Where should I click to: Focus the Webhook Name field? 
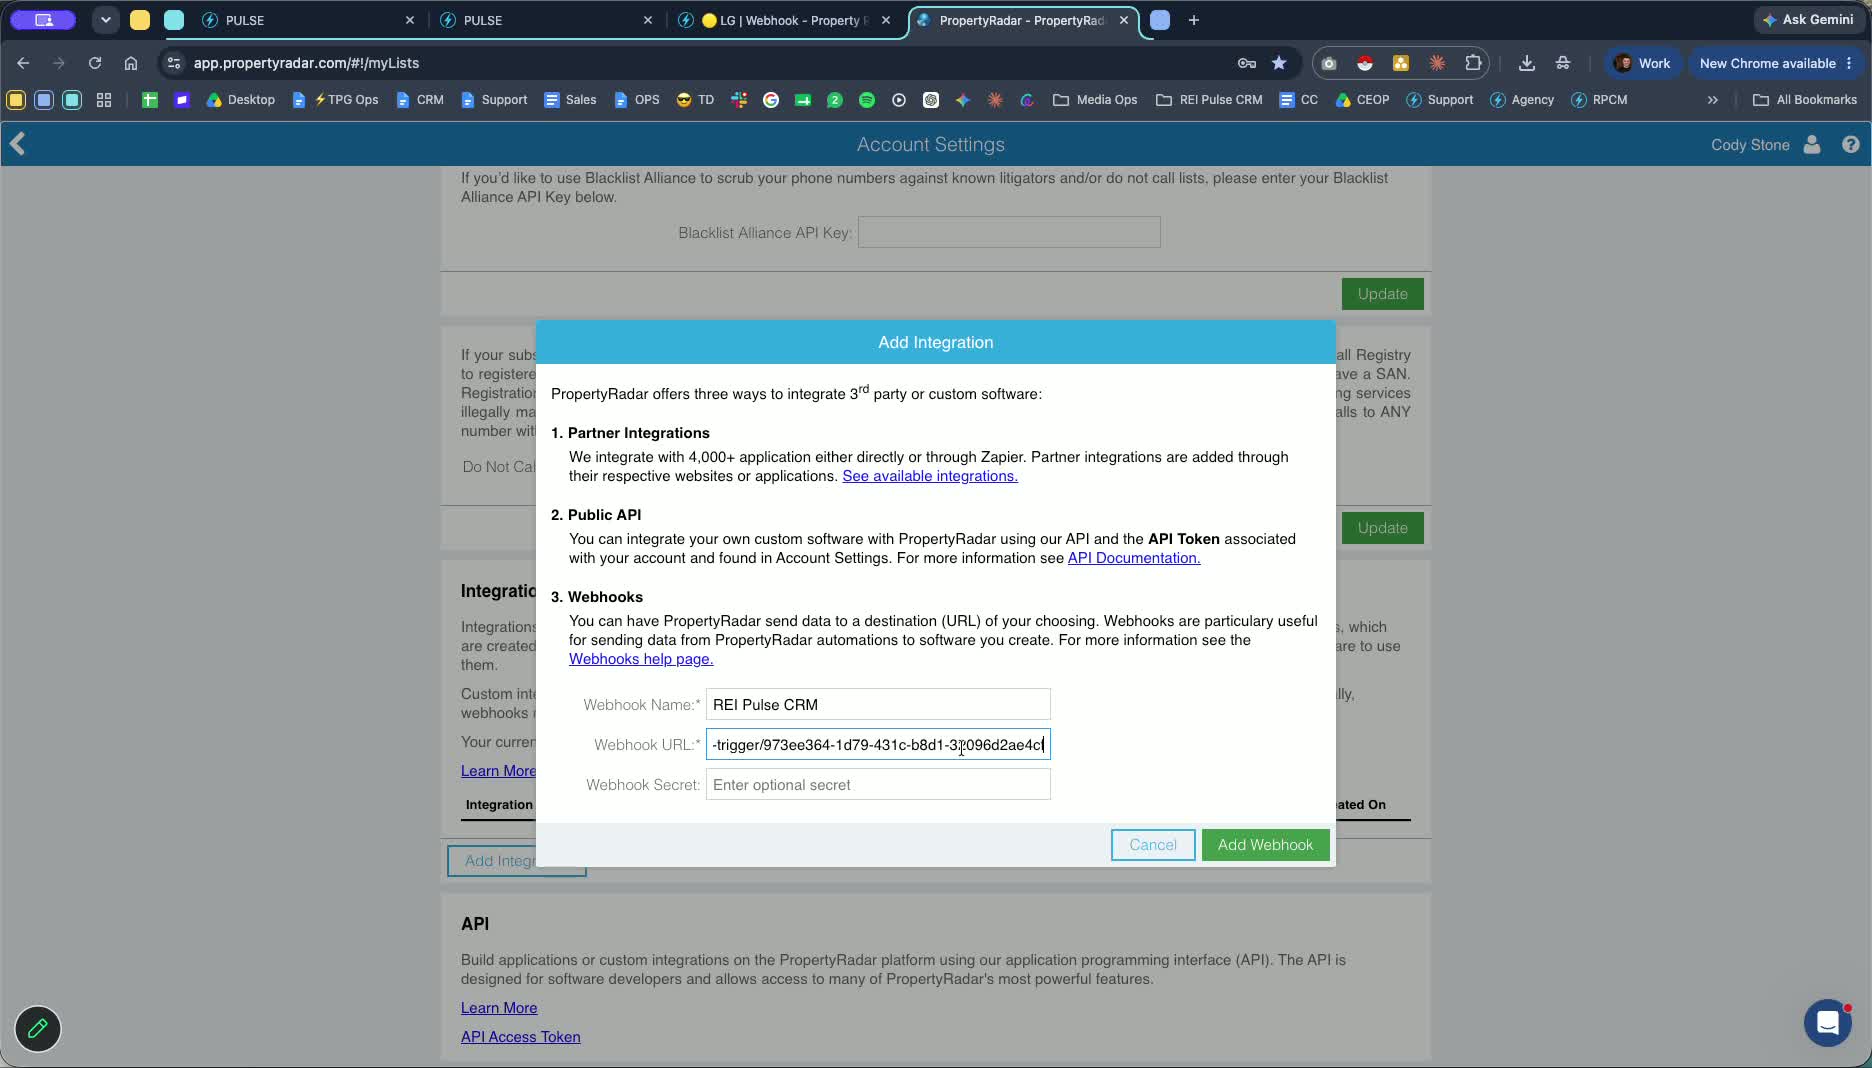pyautogui.click(x=878, y=704)
